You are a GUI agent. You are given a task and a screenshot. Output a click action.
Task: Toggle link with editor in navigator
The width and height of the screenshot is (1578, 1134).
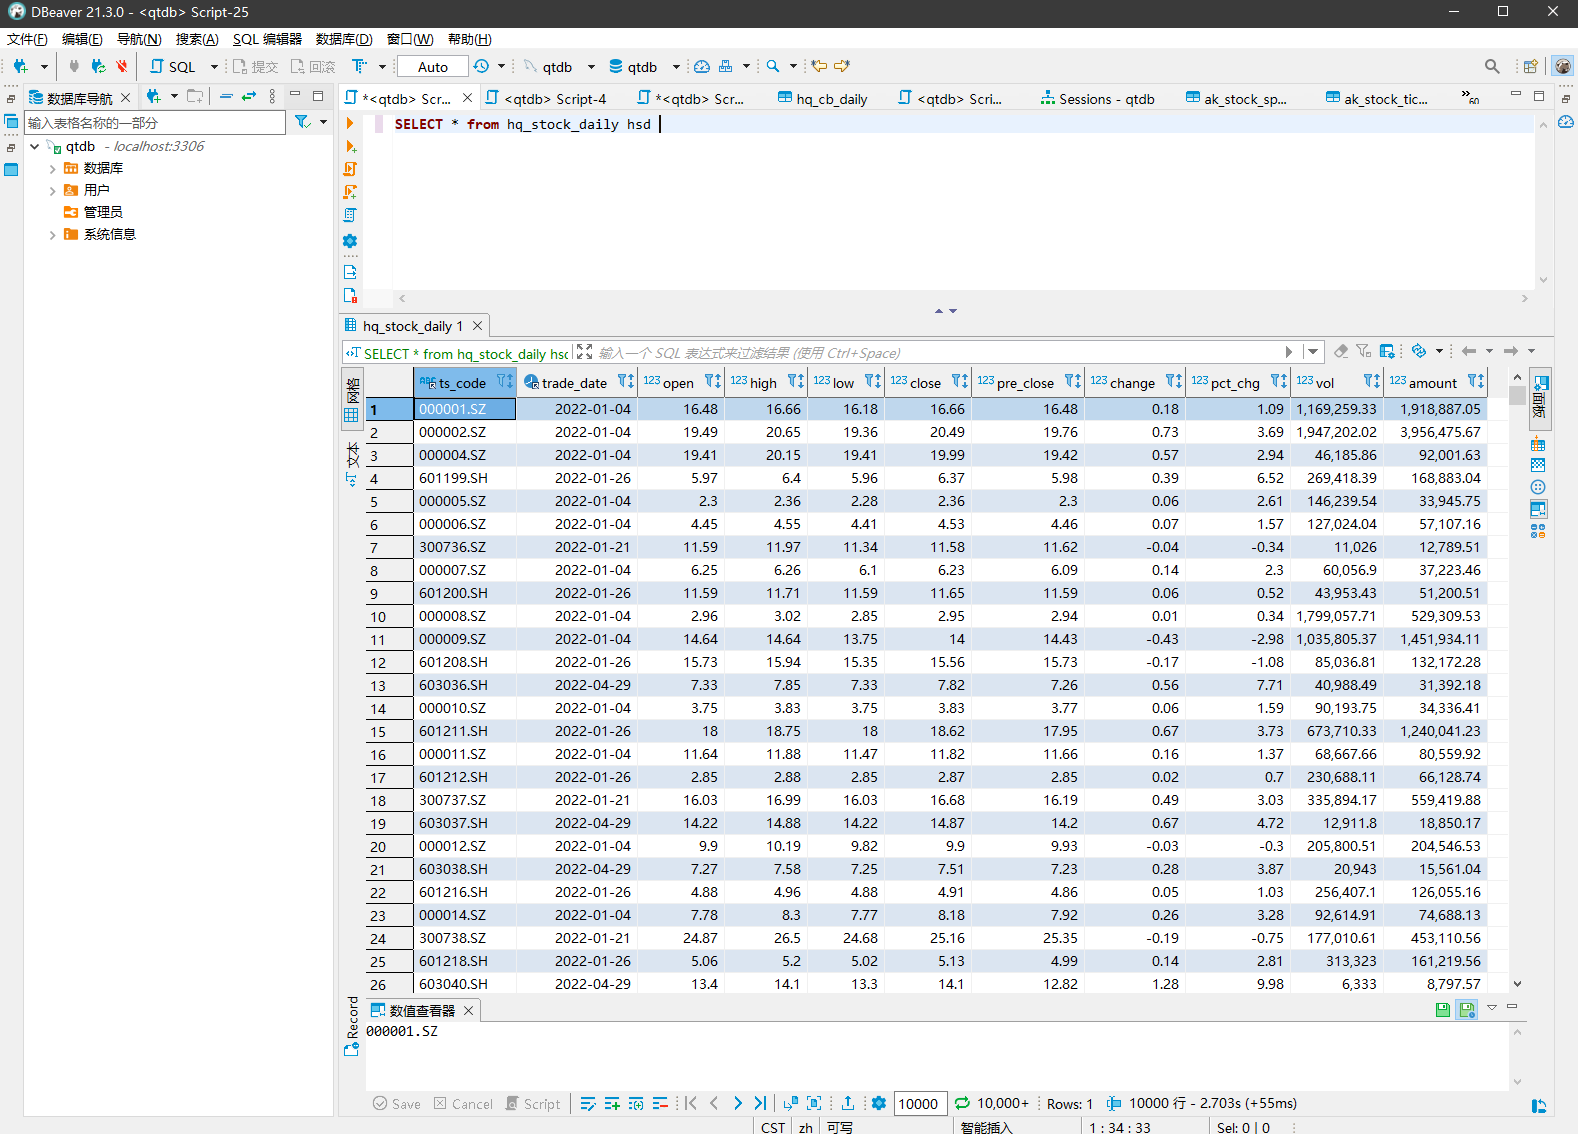(x=249, y=97)
